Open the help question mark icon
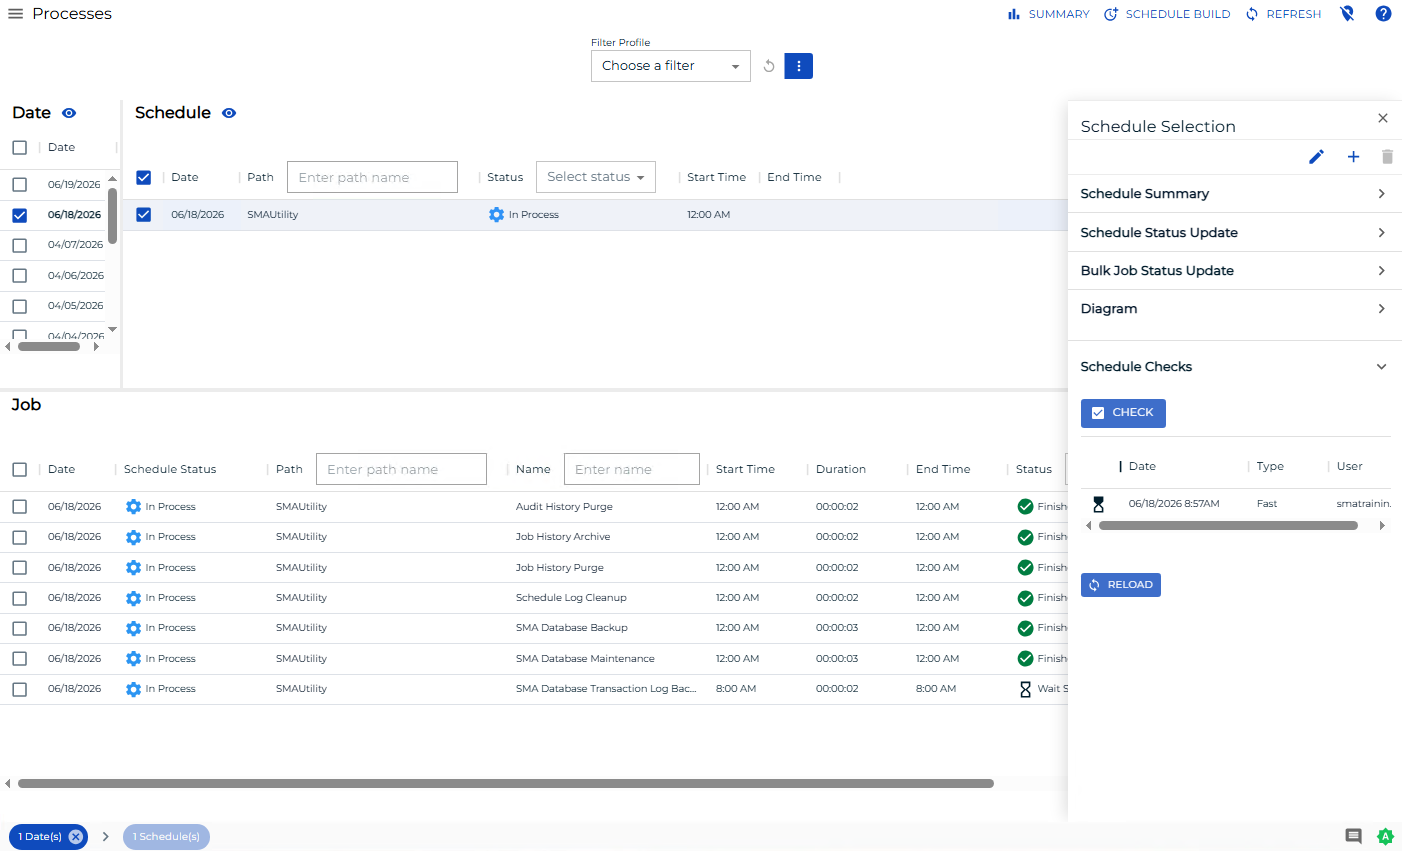 pyautogui.click(x=1383, y=14)
